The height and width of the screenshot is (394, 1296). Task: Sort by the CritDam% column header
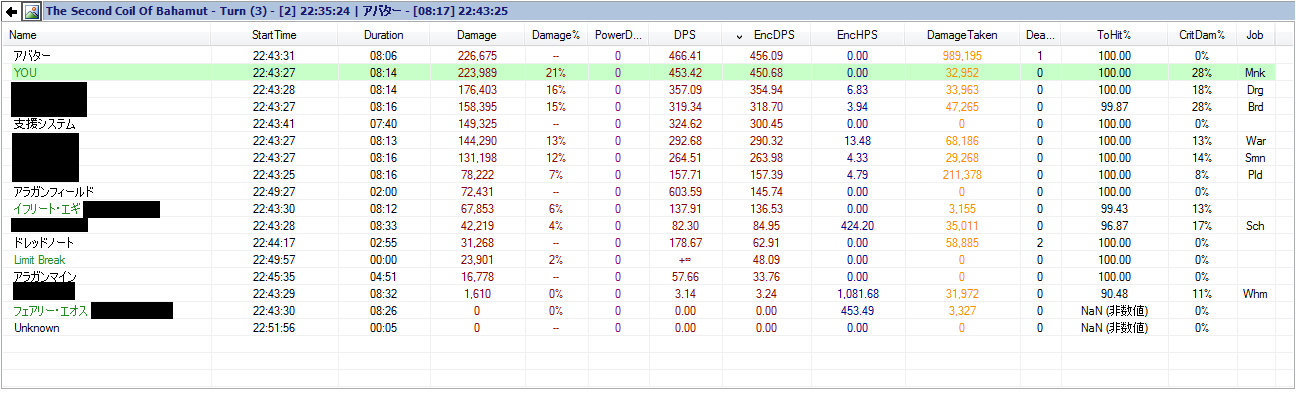point(1203,35)
